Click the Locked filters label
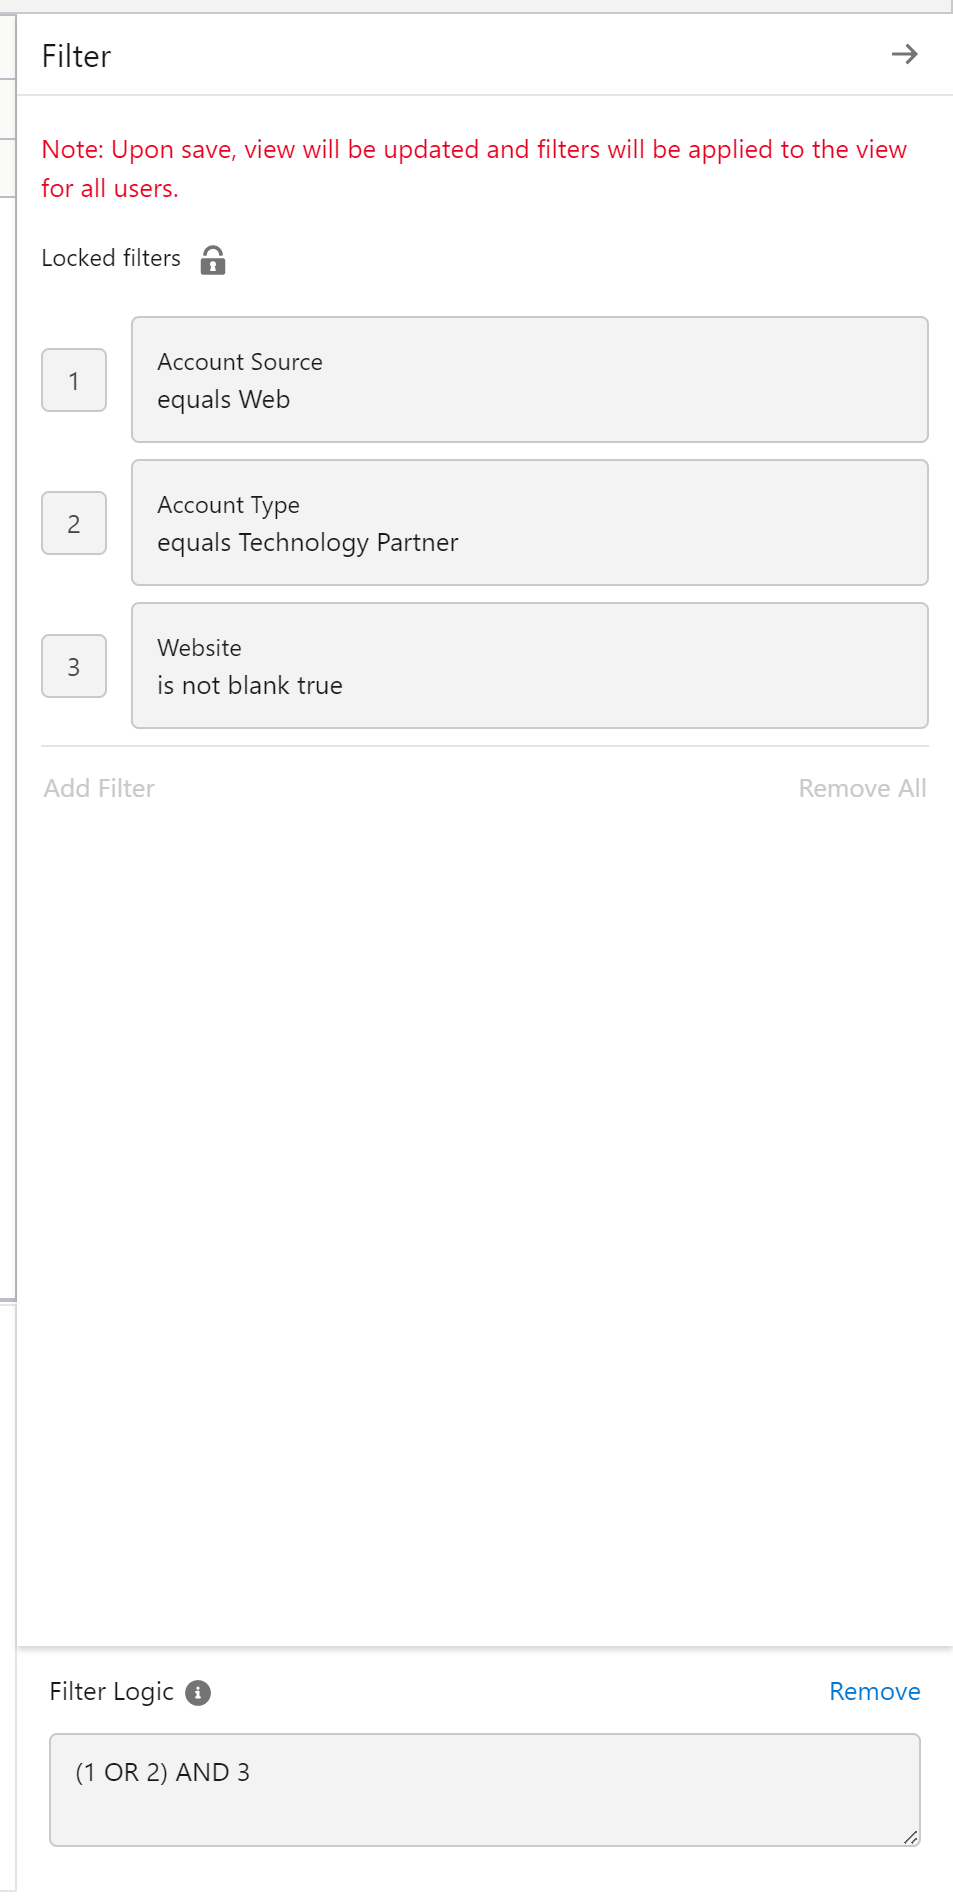 (111, 258)
